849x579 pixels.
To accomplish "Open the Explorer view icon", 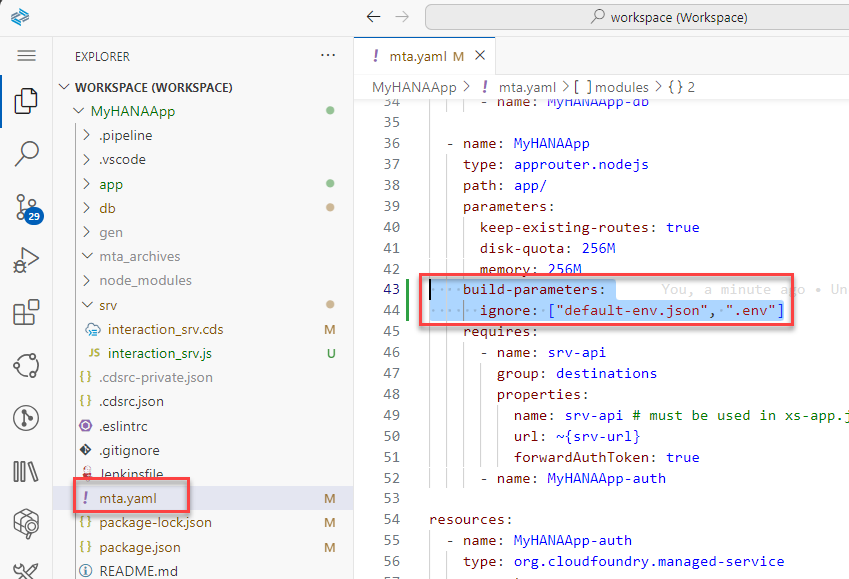I will click(26, 101).
